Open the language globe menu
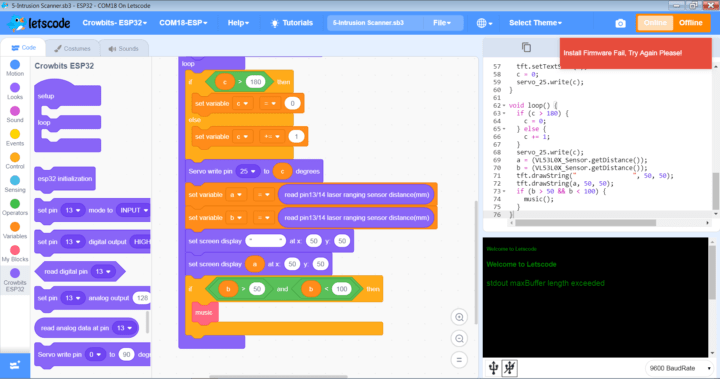720x379 pixels. (484, 23)
